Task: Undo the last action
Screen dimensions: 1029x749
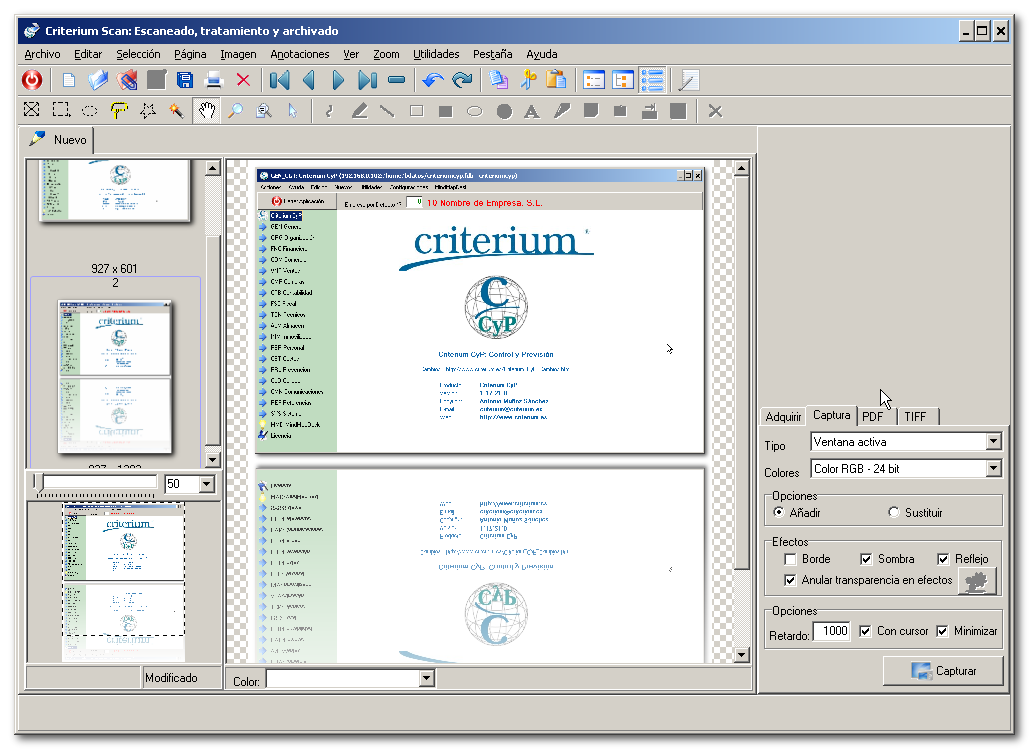Action: pyautogui.click(x=432, y=80)
